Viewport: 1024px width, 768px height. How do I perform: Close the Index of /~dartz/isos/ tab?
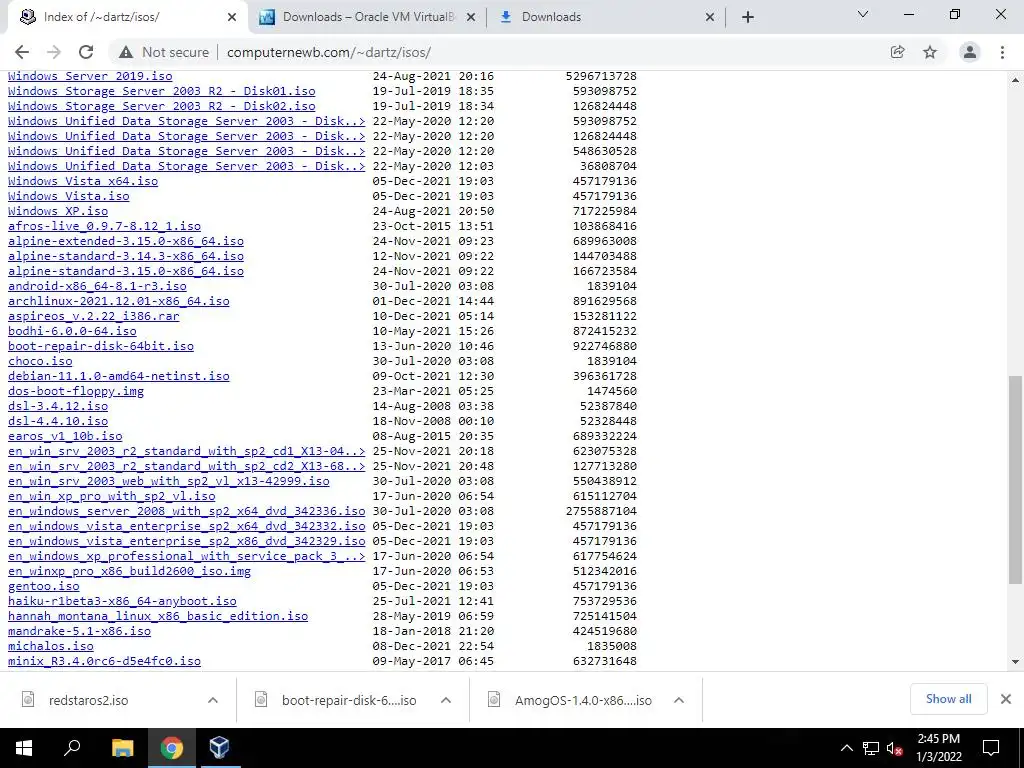[232, 17]
